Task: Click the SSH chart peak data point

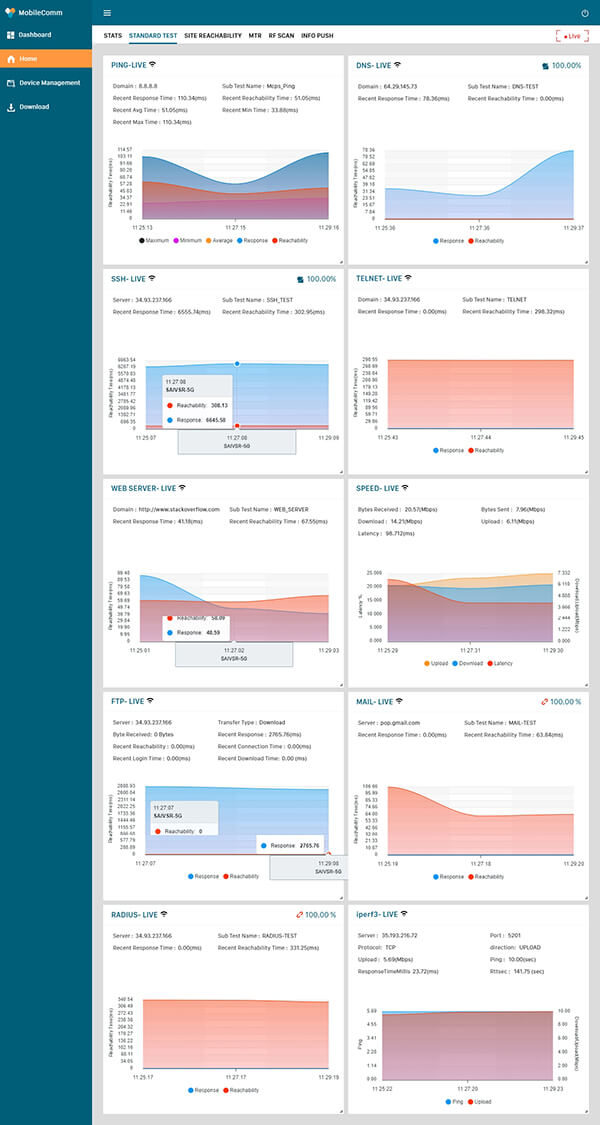Action: [x=237, y=364]
